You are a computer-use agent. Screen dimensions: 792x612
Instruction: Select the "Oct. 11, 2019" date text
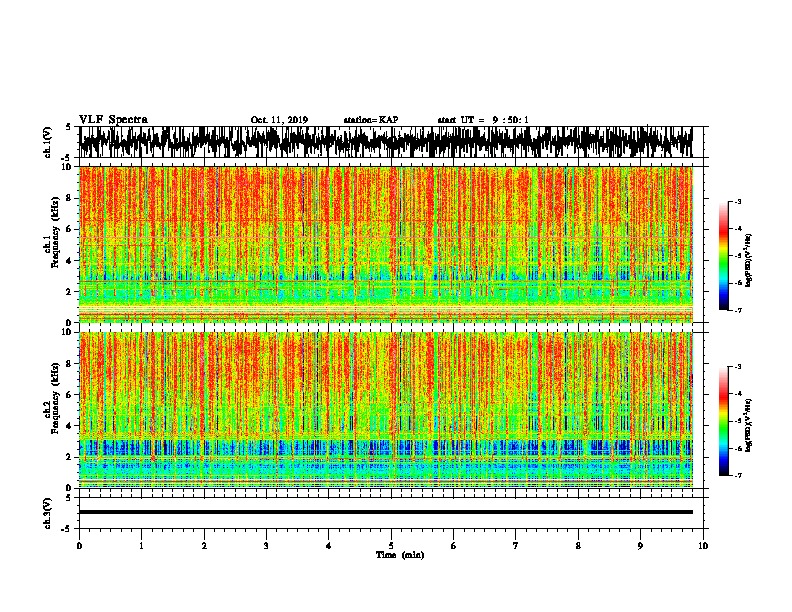[279, 120]
